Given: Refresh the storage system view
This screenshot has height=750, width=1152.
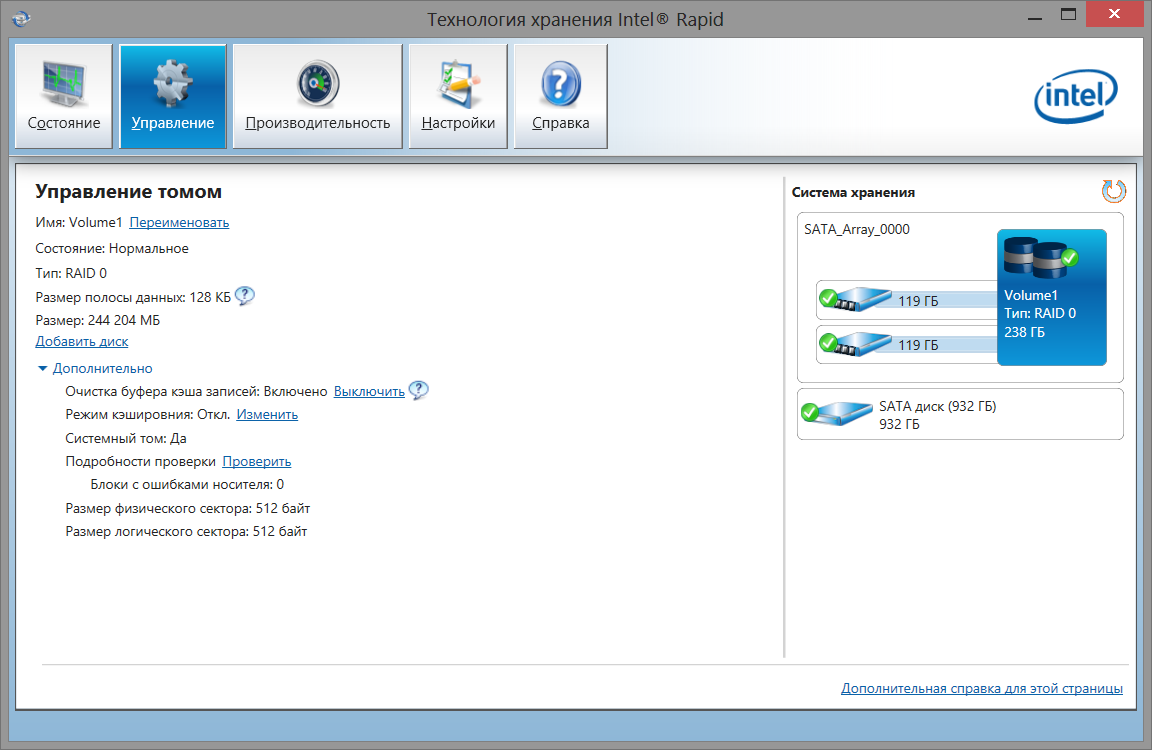Looking at the screenshot, I should [x=1113, y=191].
